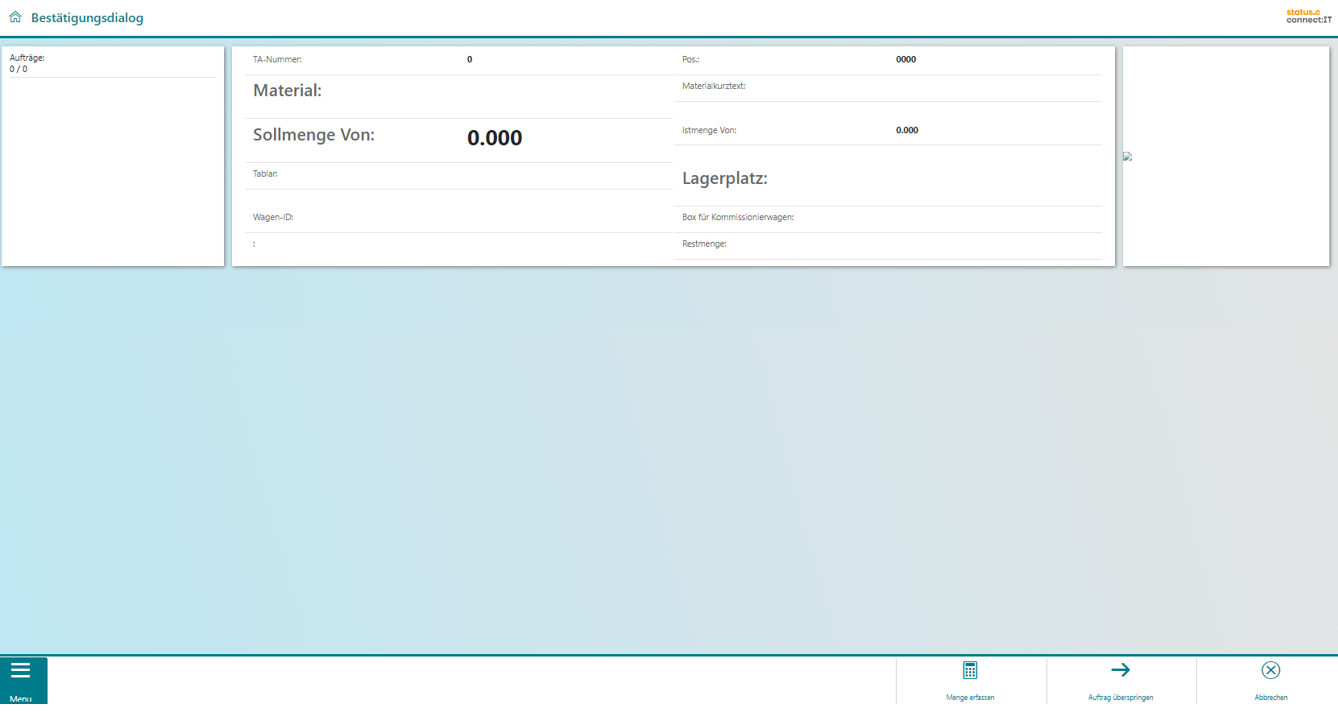Click the home icon beside Bestätigungsdialog
The image size is (1338, 723).
[15, 17]
